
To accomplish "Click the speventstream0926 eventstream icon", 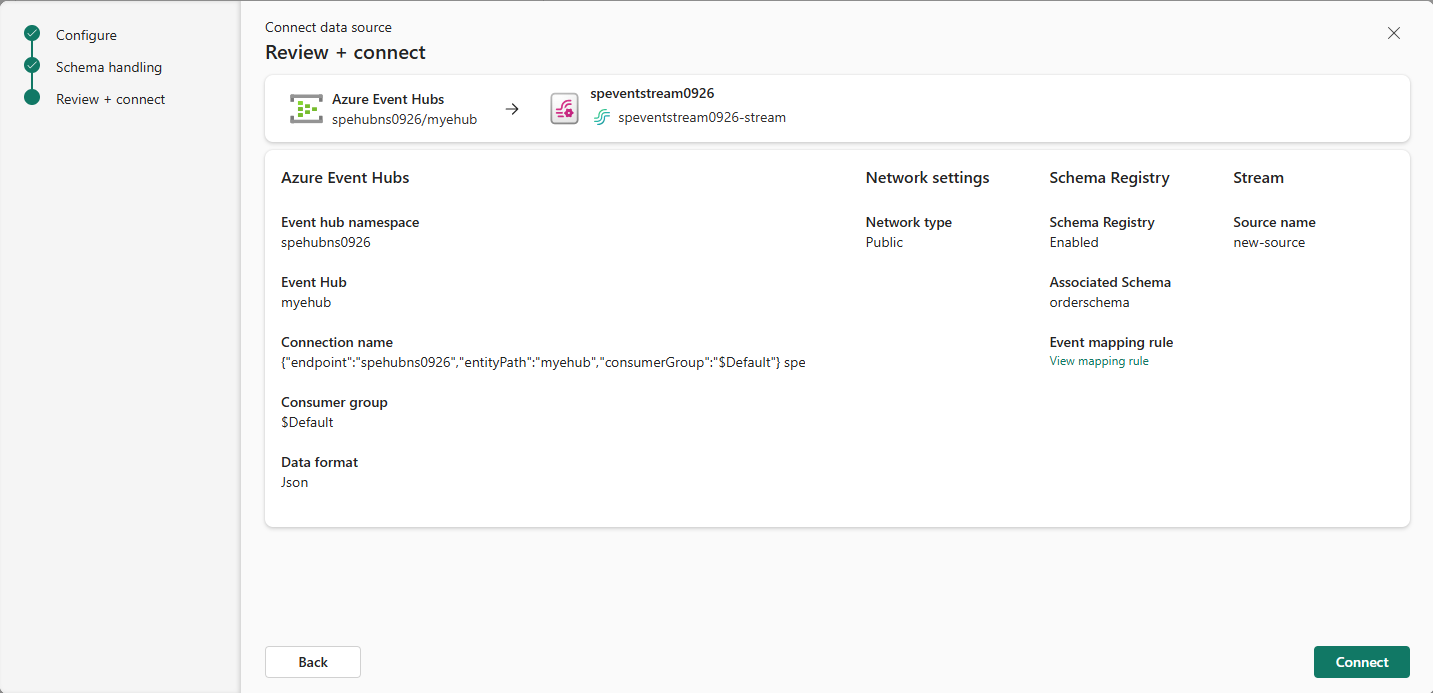I will pyautogui.click(x=564, y=109).
